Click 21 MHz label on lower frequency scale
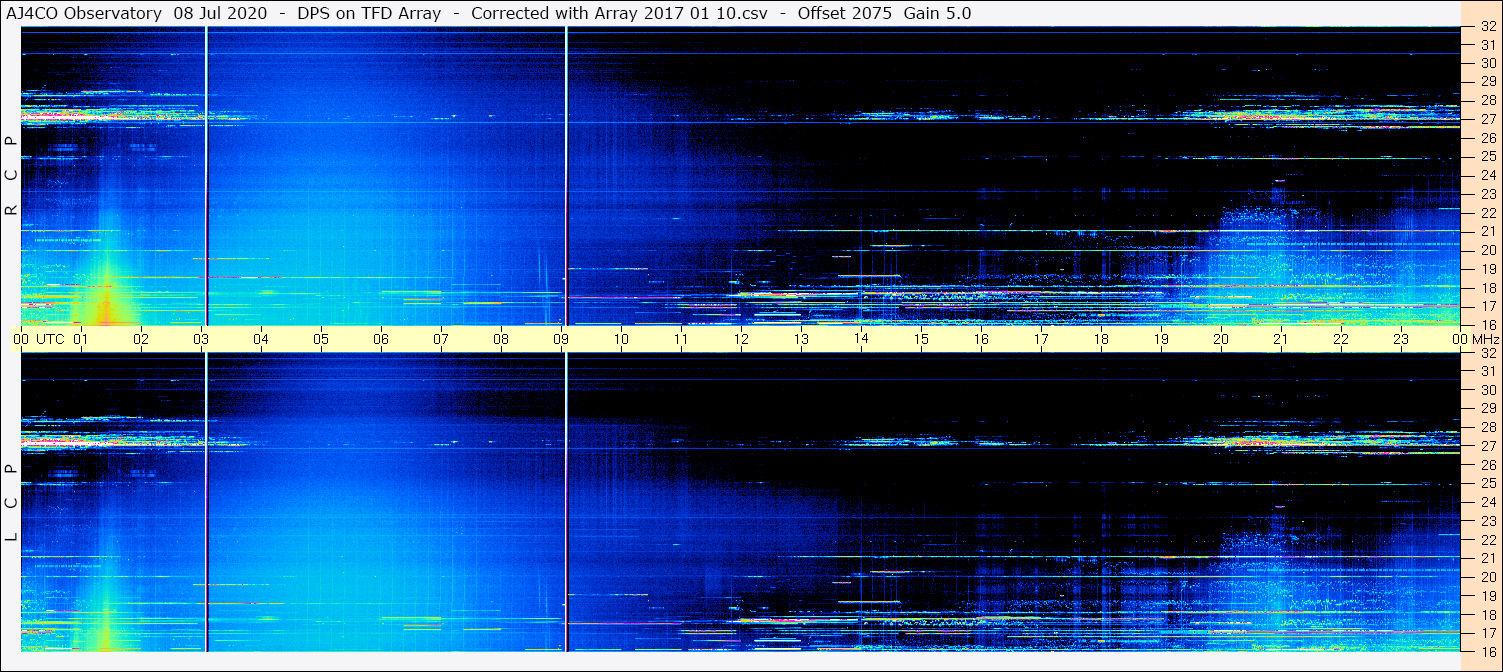The height and width of the screenshot is (672, 1503). pyautogui.click(x=1487, y=558)
